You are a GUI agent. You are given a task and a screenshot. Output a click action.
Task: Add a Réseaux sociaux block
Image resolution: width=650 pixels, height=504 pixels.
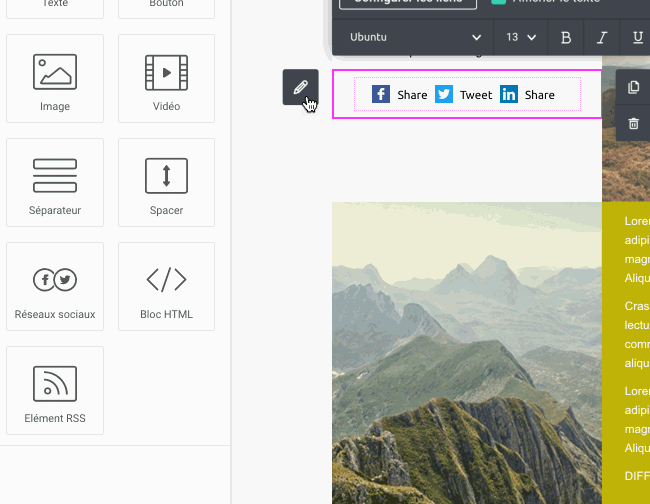[55, 286]
